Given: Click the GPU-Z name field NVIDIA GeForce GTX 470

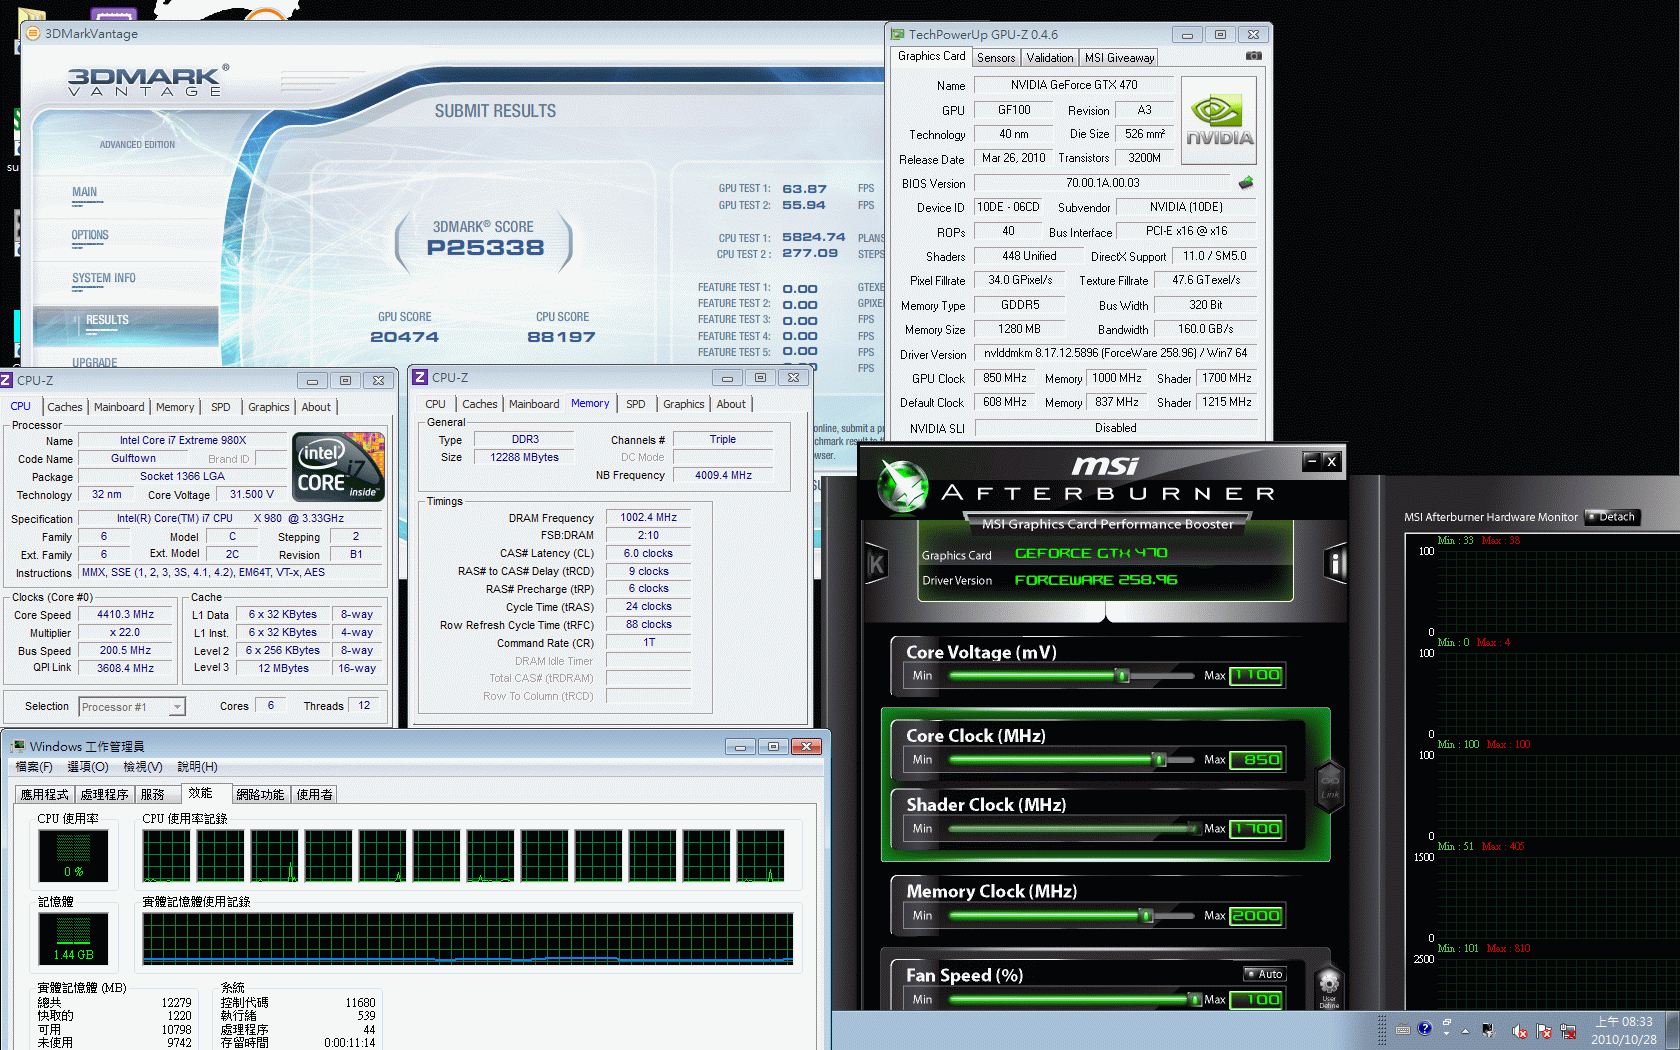Looking at the screenshot, I should point(1073,85).
